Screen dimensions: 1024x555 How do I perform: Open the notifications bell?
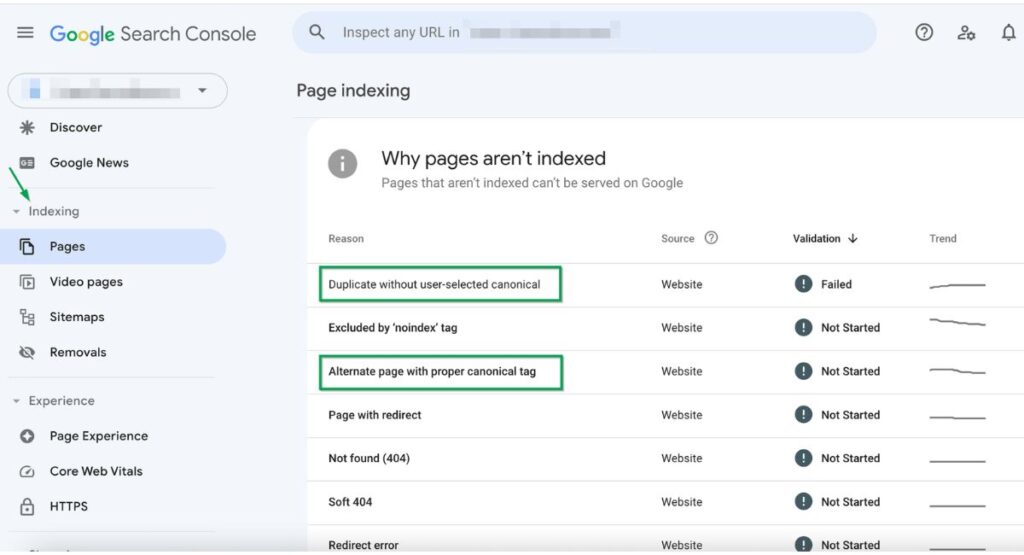pos(1008,32)
